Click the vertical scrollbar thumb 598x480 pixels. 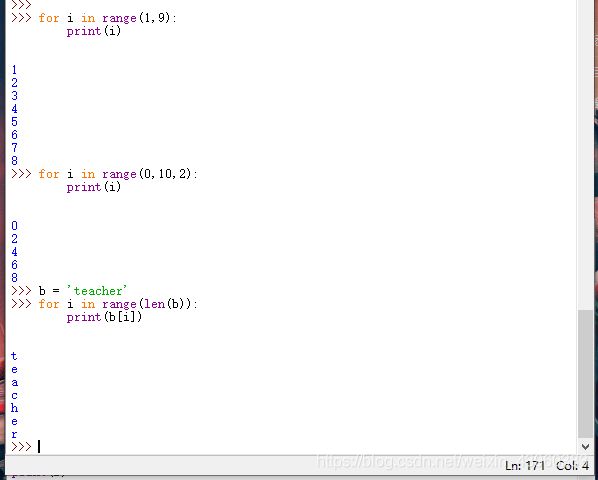[x=585, y=374]
